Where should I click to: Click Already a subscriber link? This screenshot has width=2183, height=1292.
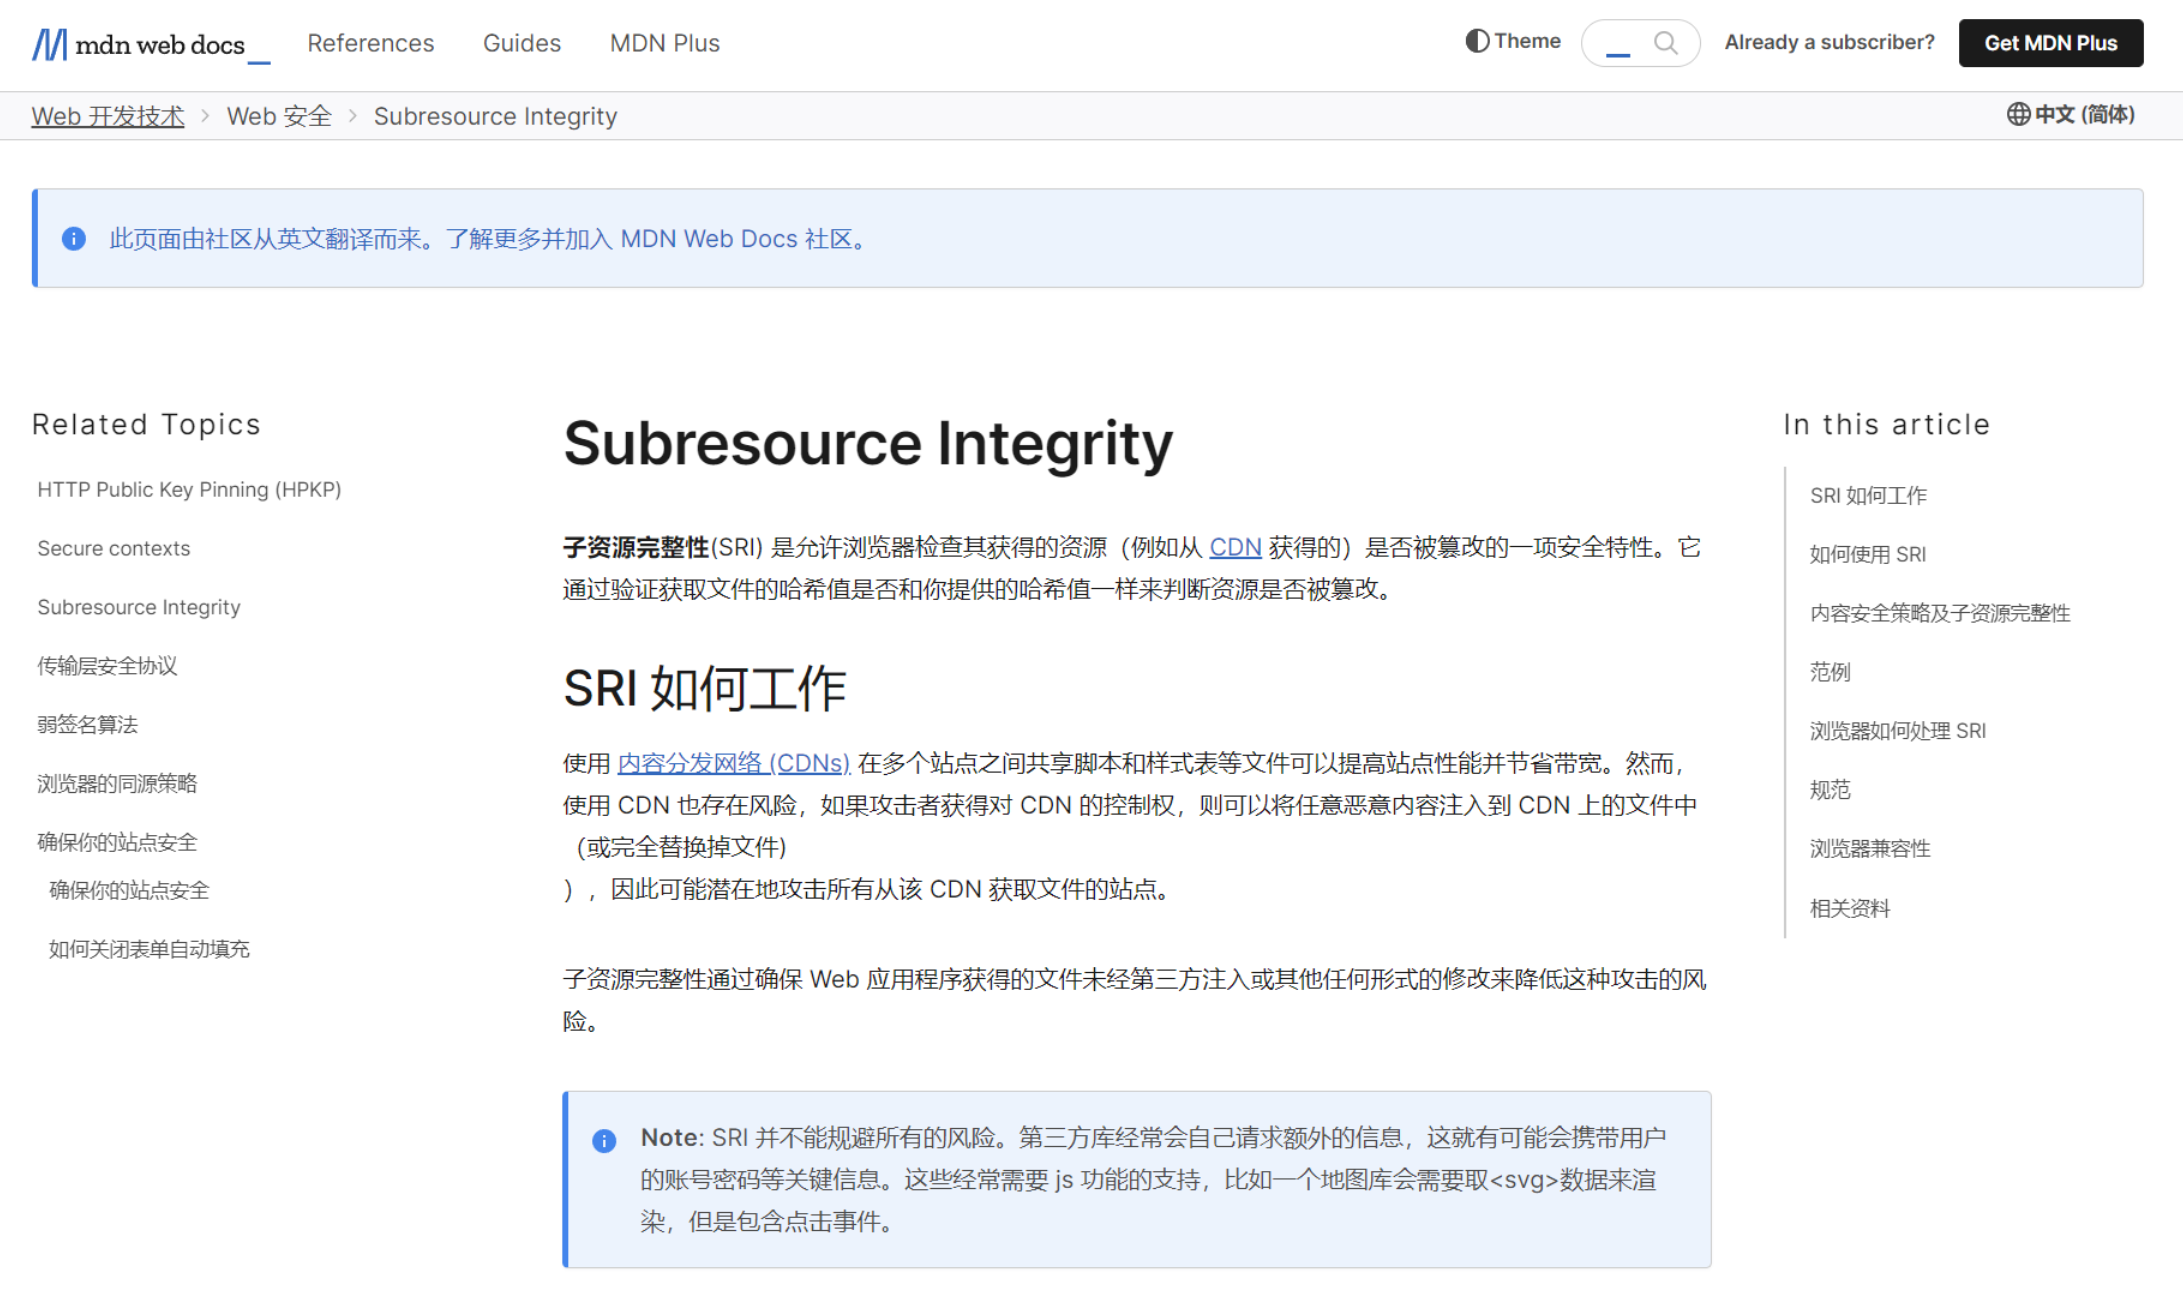point(1829,42)
